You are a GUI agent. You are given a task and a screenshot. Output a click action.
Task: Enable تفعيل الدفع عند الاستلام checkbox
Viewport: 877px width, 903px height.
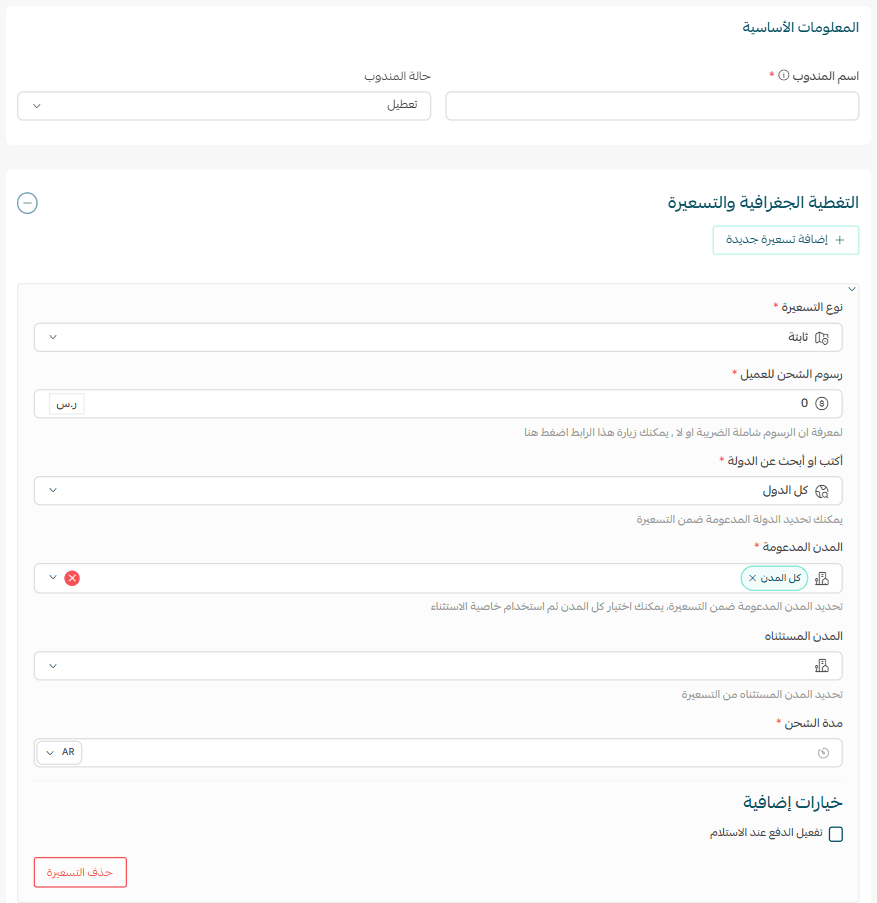click(836, 834)
